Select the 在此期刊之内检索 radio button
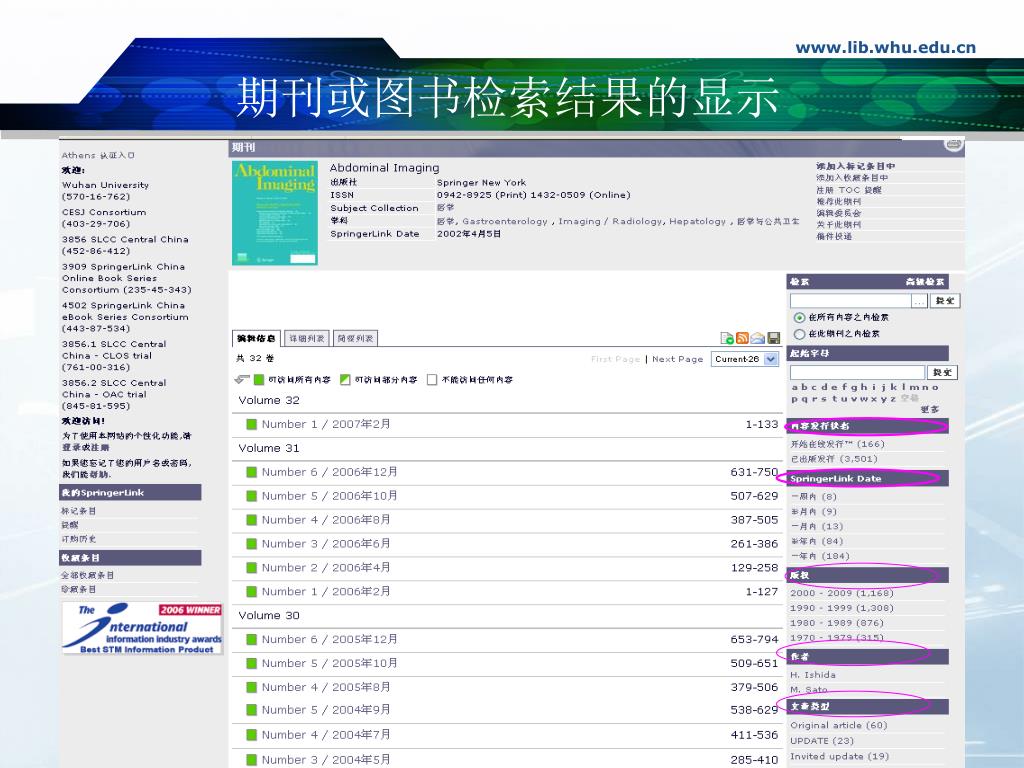 click(799, 334)
